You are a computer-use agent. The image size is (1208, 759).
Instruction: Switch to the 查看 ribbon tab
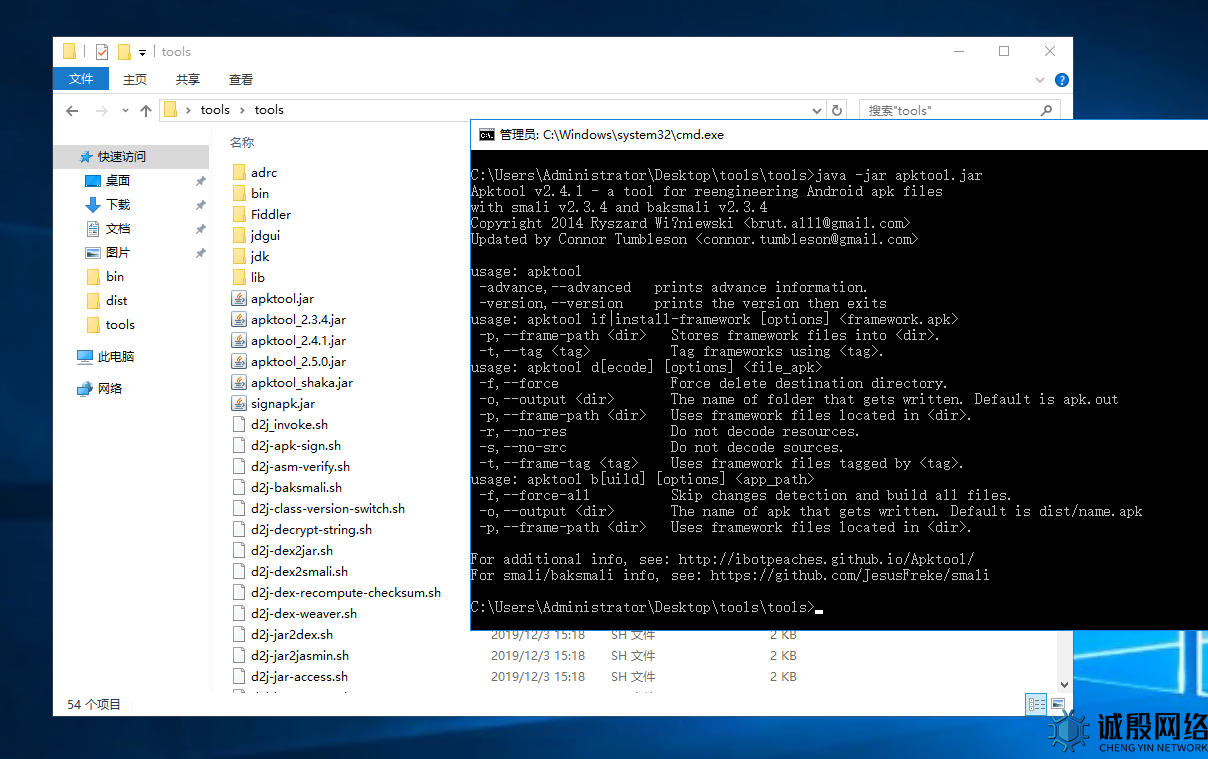point(240,79)
